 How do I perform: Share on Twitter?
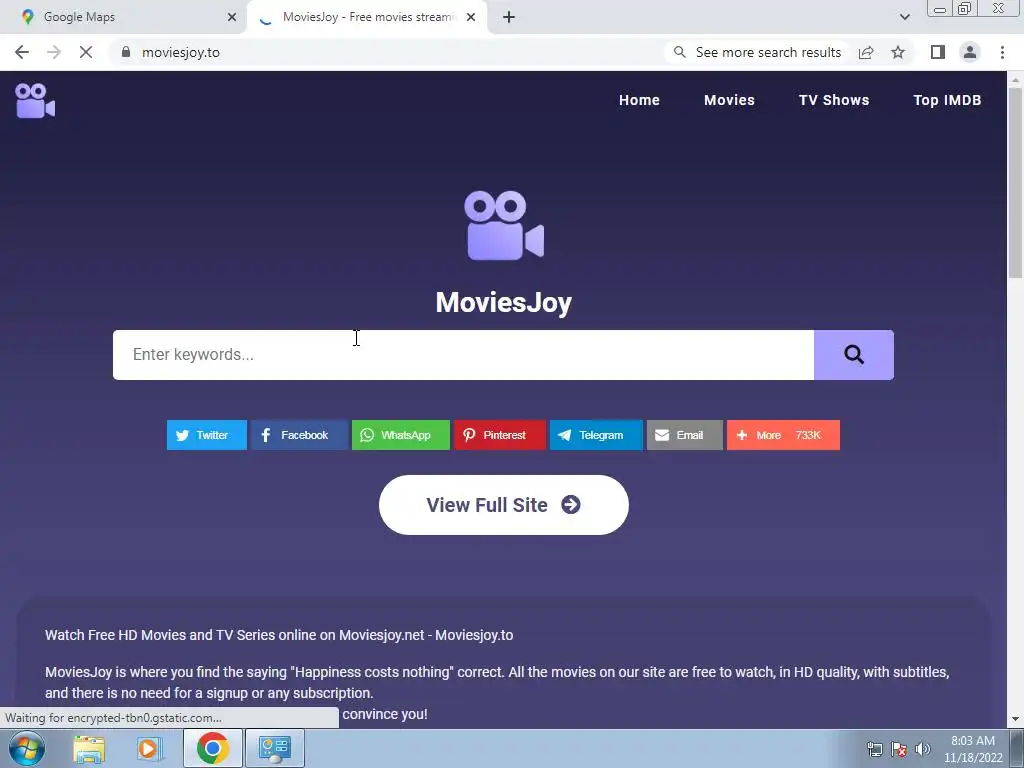pyautogui.click(x=206, y=435)
